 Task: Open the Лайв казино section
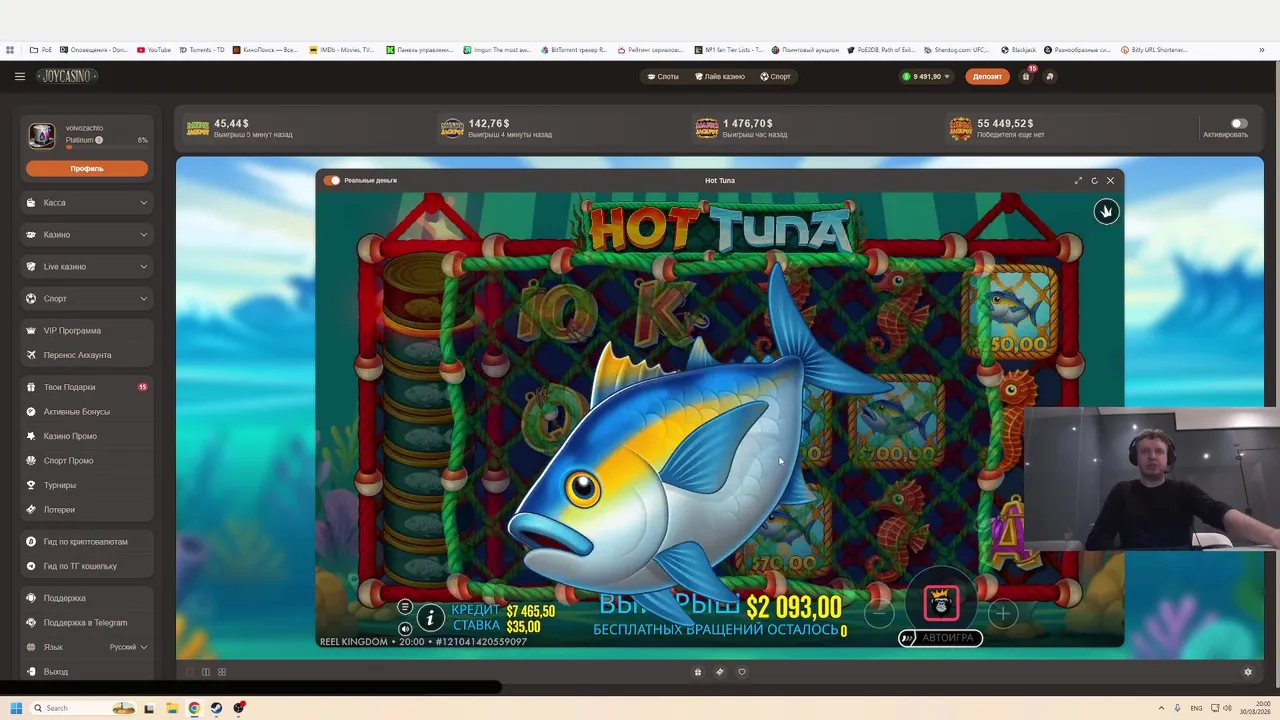click(719, 76)
